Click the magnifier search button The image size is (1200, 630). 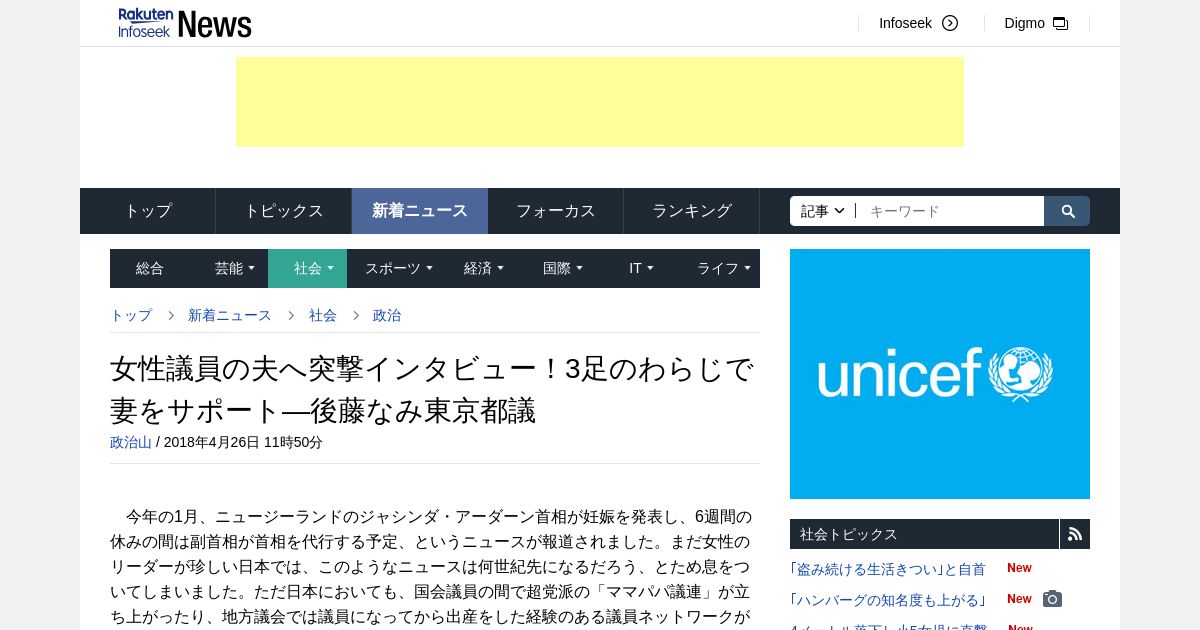click(1067, 211)
